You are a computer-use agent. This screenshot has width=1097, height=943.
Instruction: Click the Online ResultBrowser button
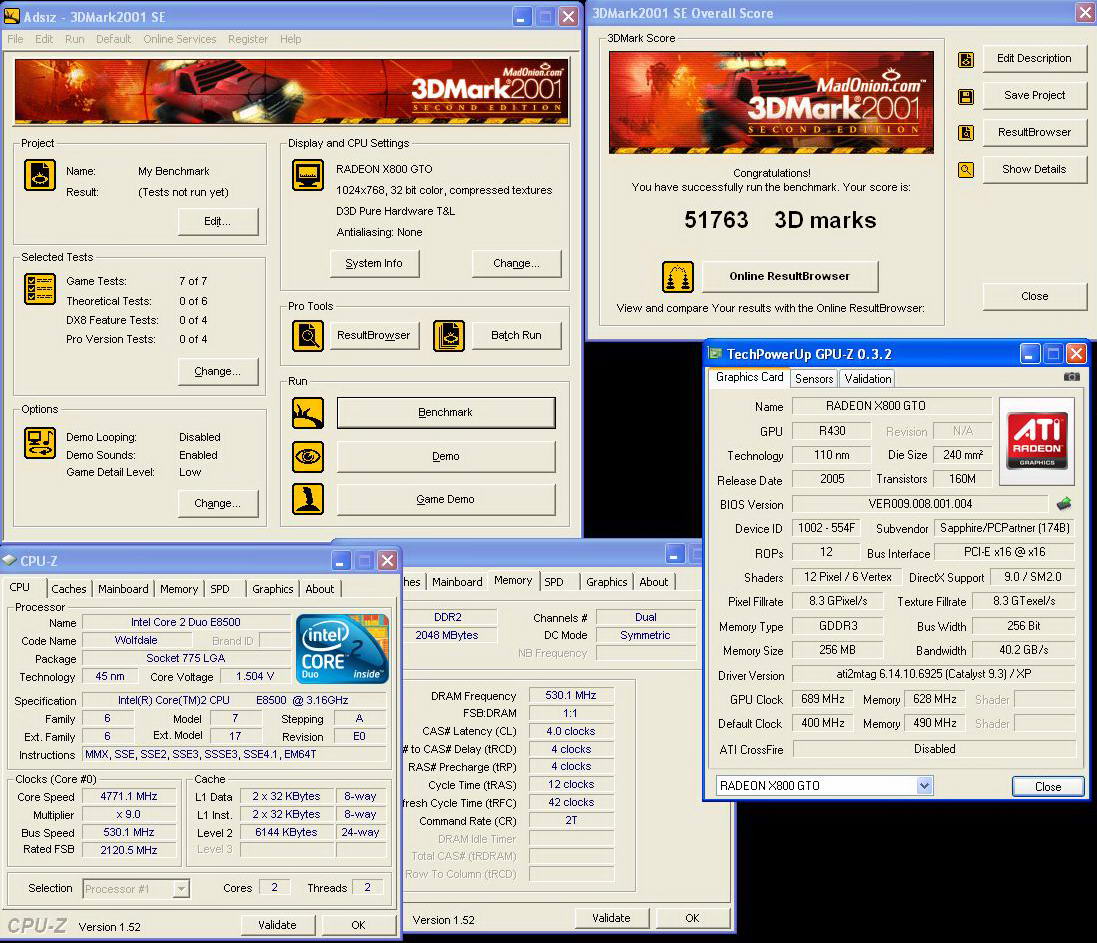pos(790,277)
